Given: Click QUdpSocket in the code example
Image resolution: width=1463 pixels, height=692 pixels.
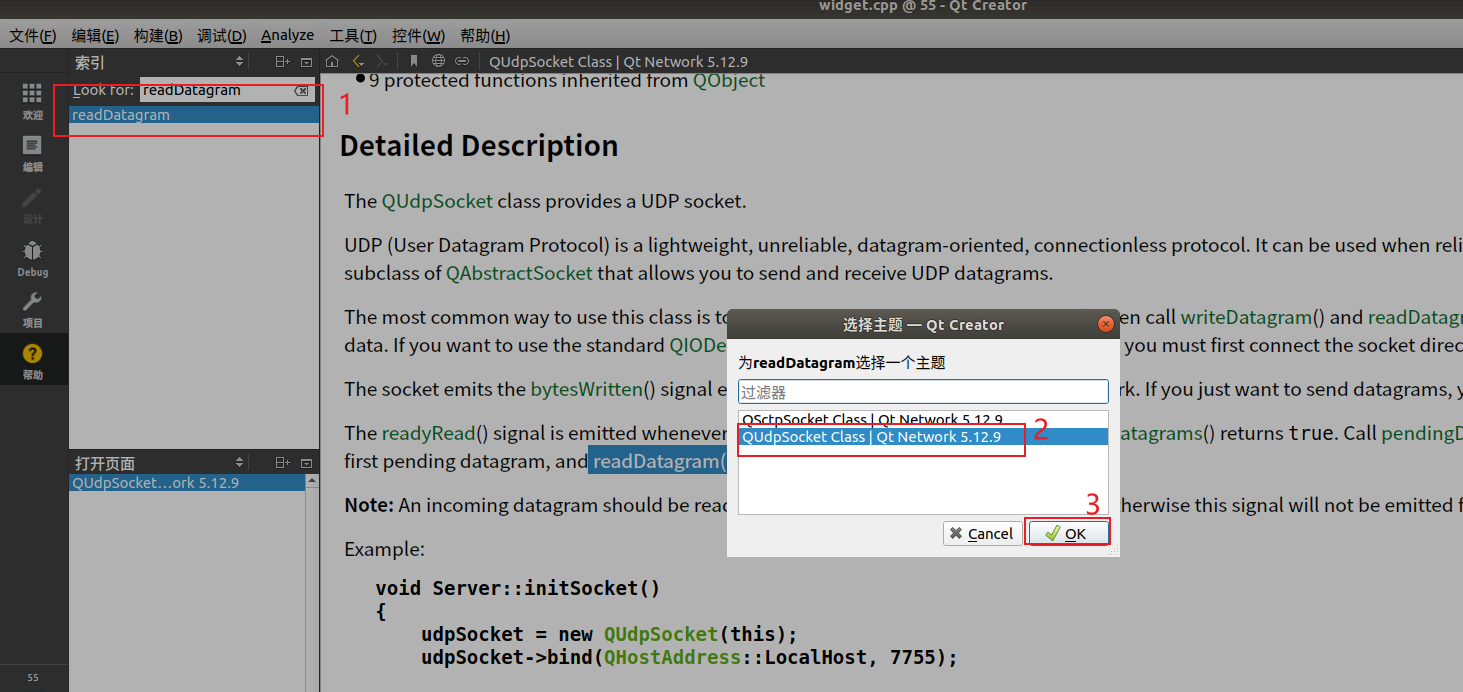Looking at the screenshot, I should 661,634.
